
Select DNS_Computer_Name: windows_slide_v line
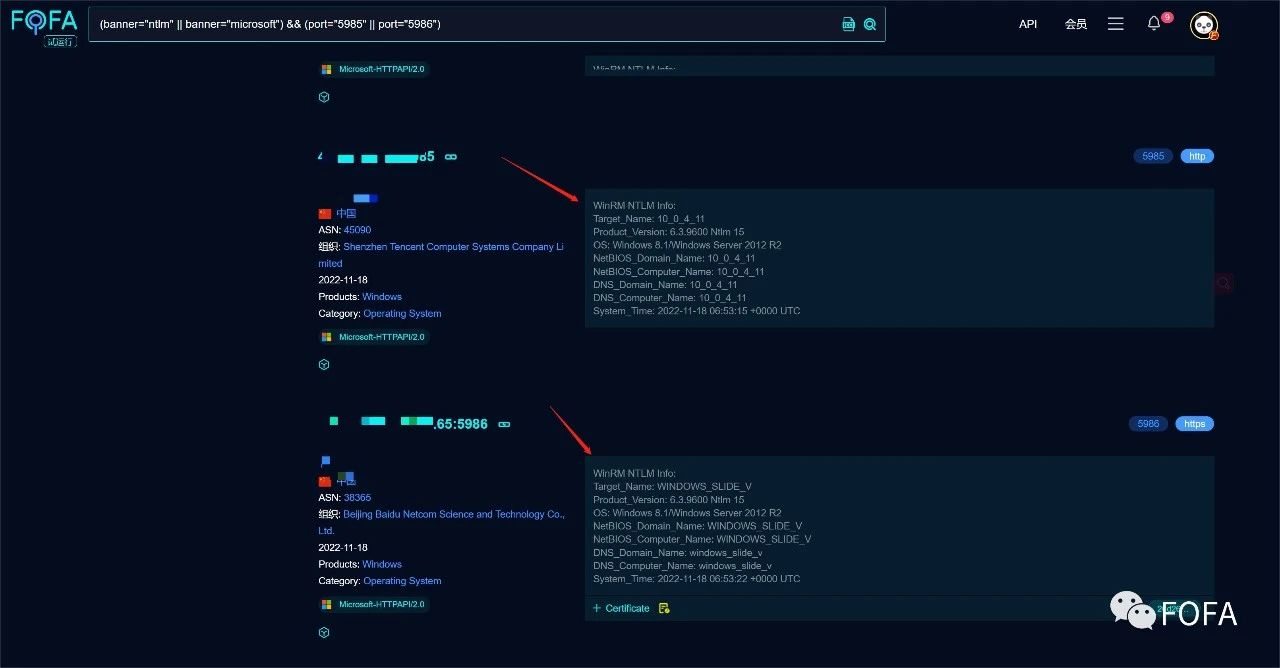click(682, 565)
